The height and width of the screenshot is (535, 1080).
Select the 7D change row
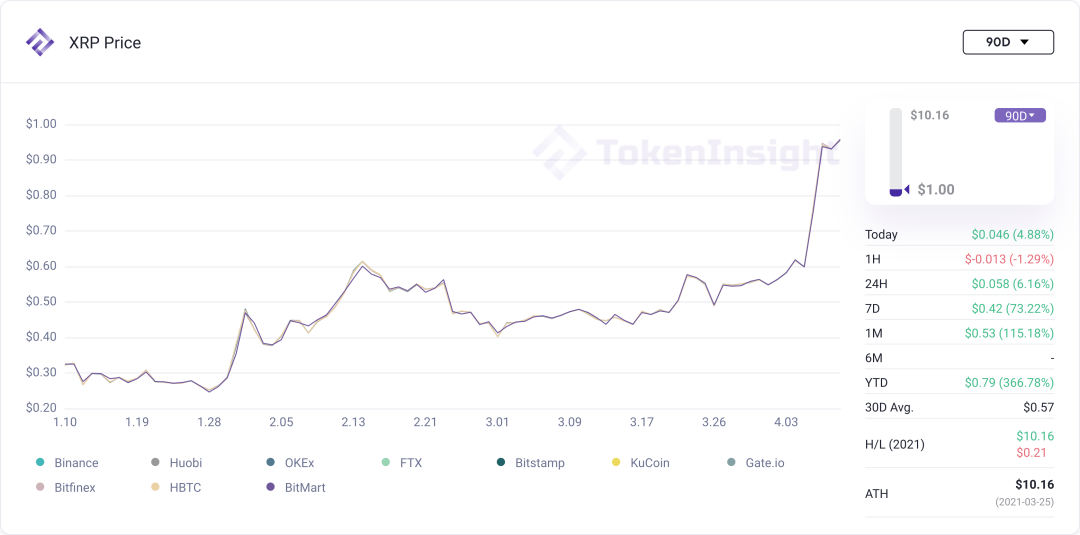click(x=958, y=308)
